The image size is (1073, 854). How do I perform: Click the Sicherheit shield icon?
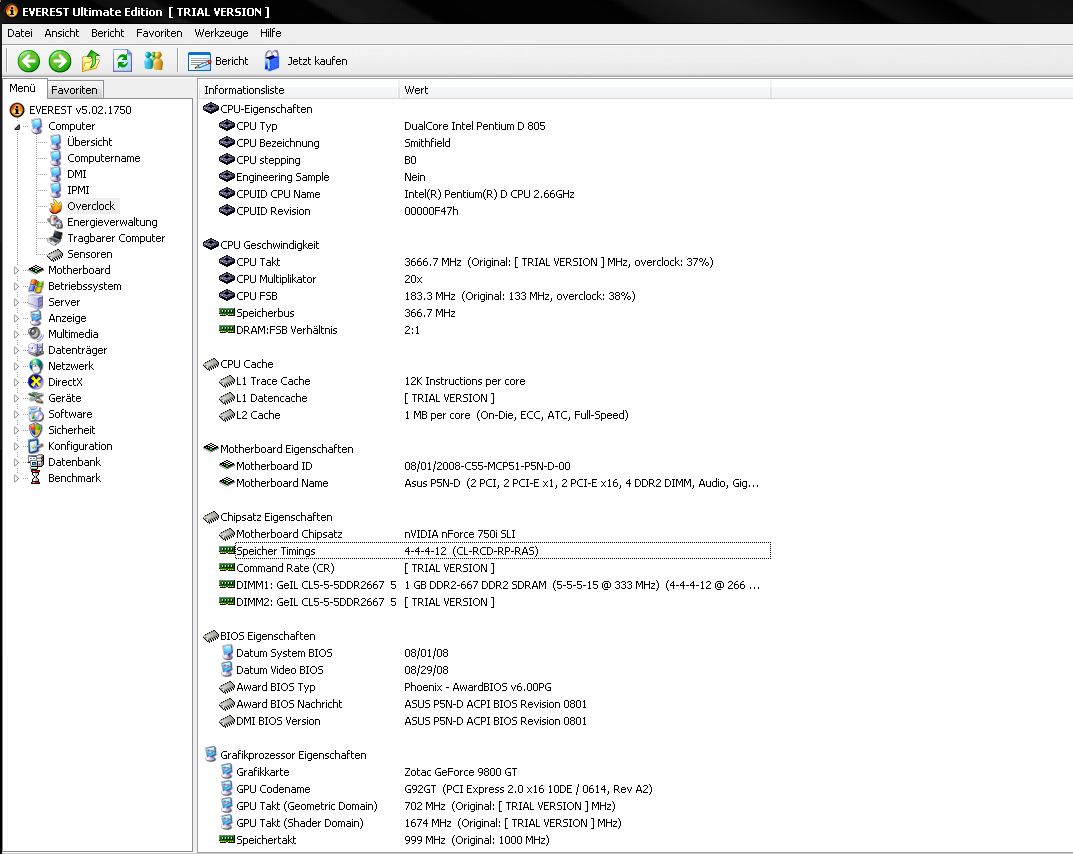coord(36,430)
